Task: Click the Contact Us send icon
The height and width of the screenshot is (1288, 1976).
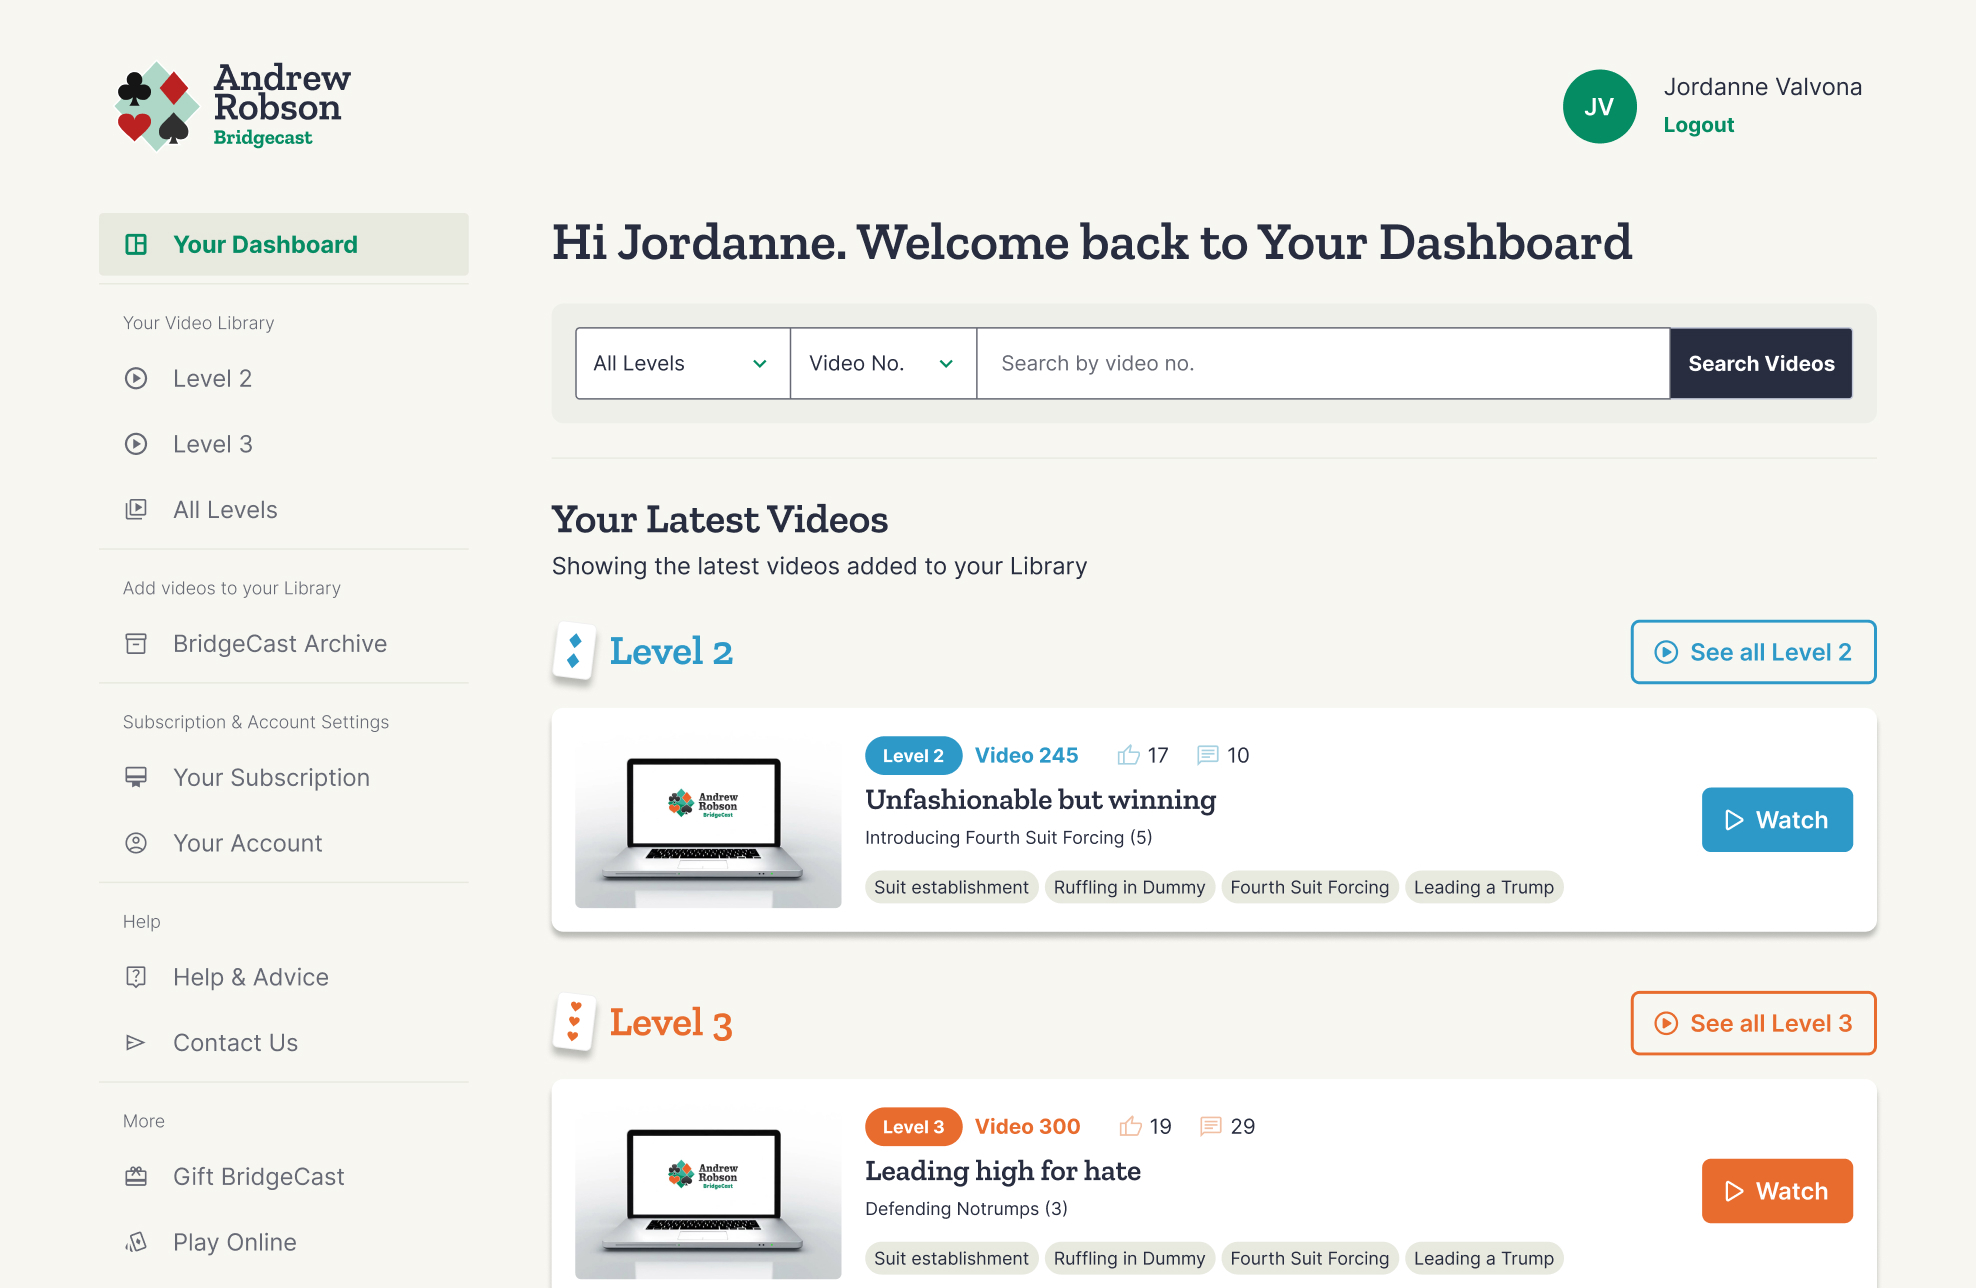Action: (136, 1042)
